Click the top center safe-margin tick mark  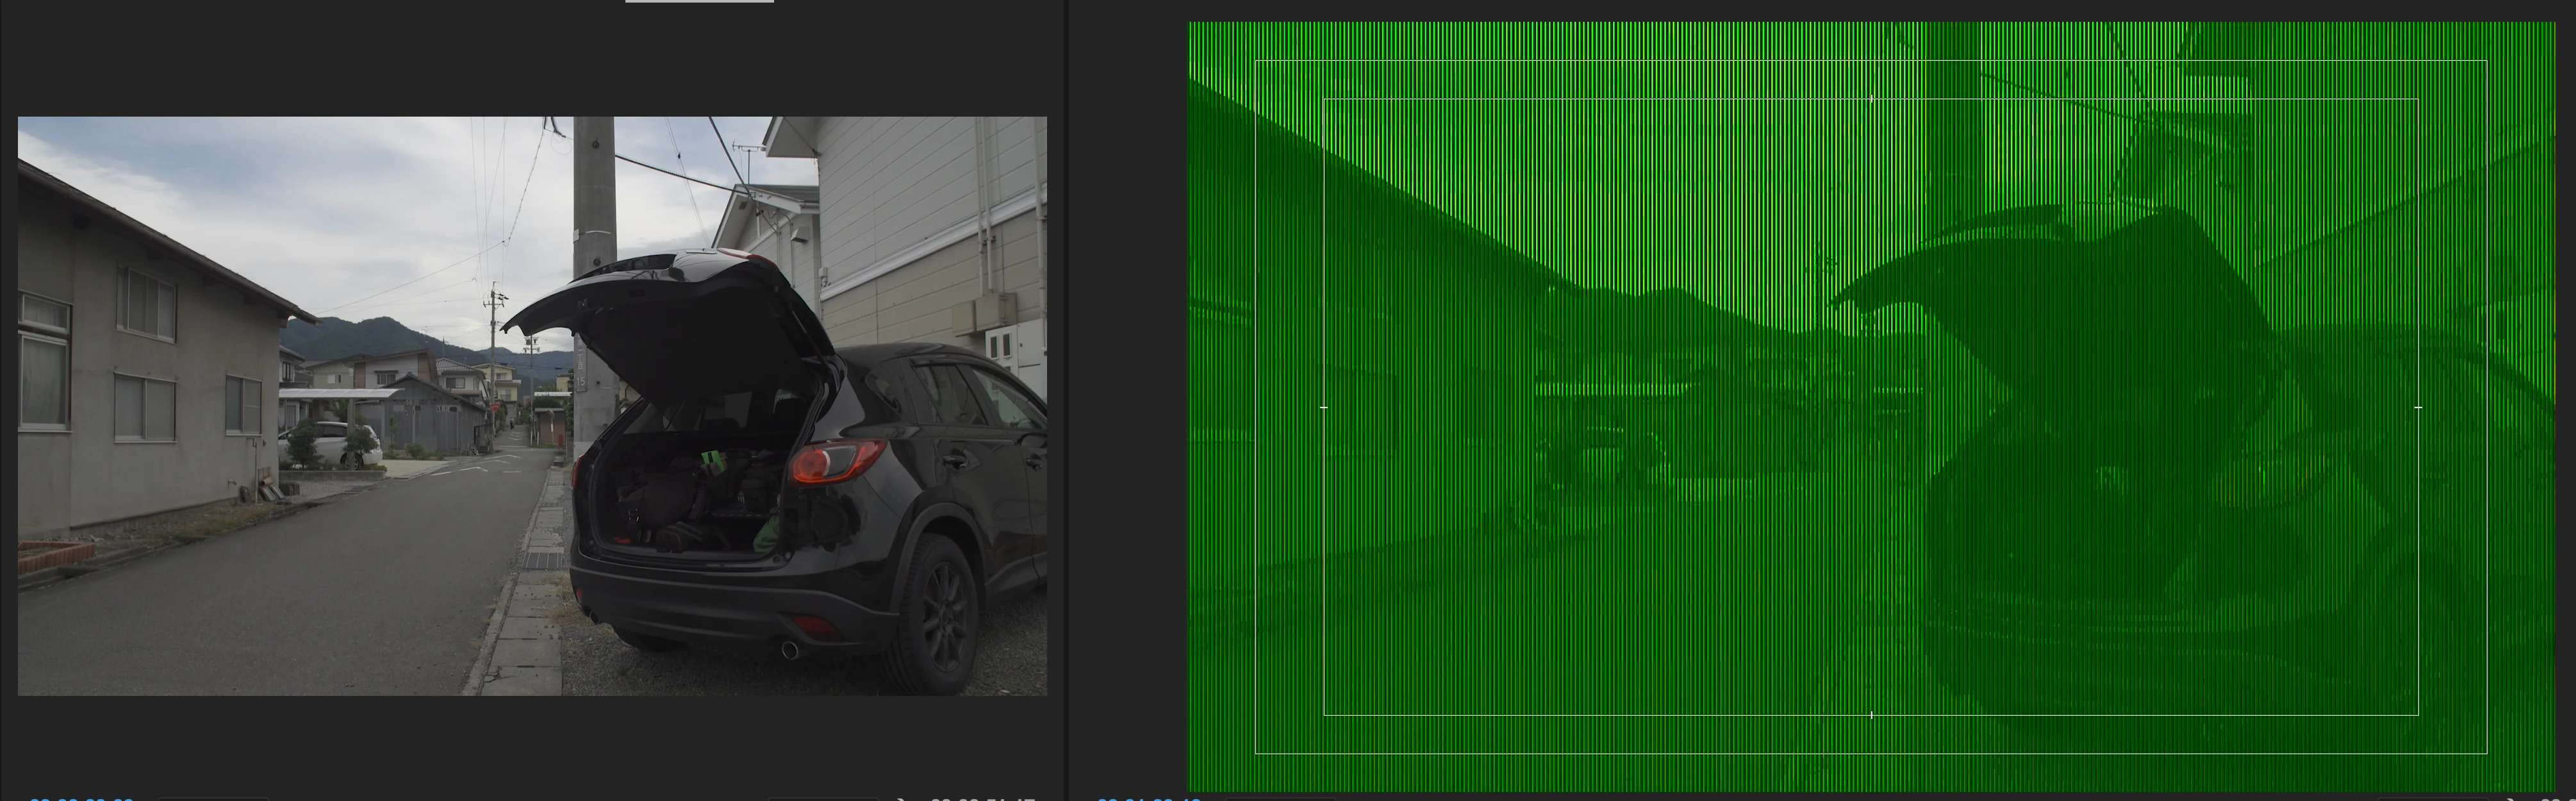tap(1871, 98)
